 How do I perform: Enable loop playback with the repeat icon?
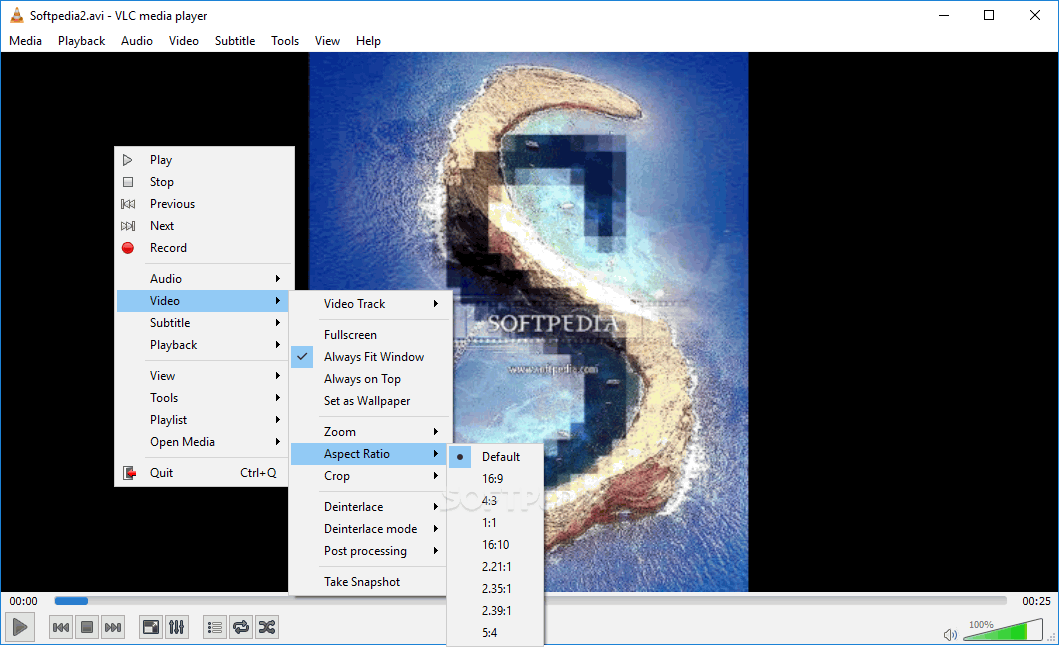241,627
